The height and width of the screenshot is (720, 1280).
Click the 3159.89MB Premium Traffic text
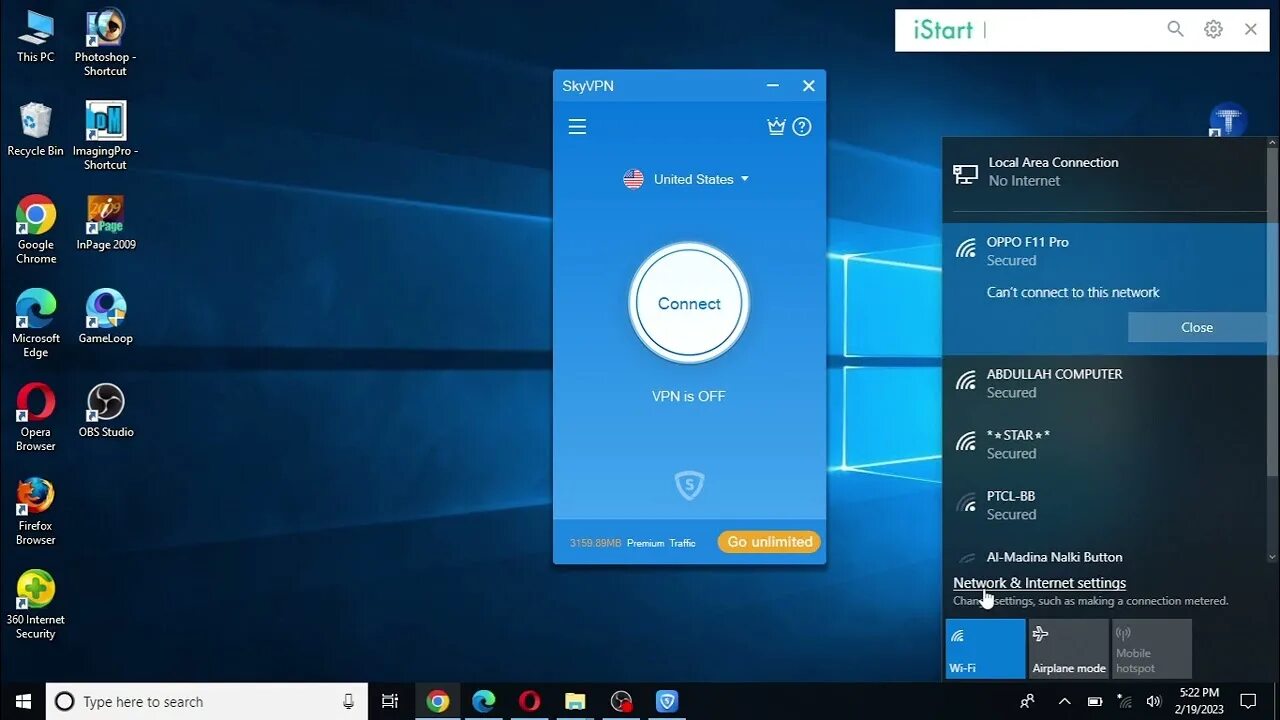pyautogui.click(x=632, y=543)
